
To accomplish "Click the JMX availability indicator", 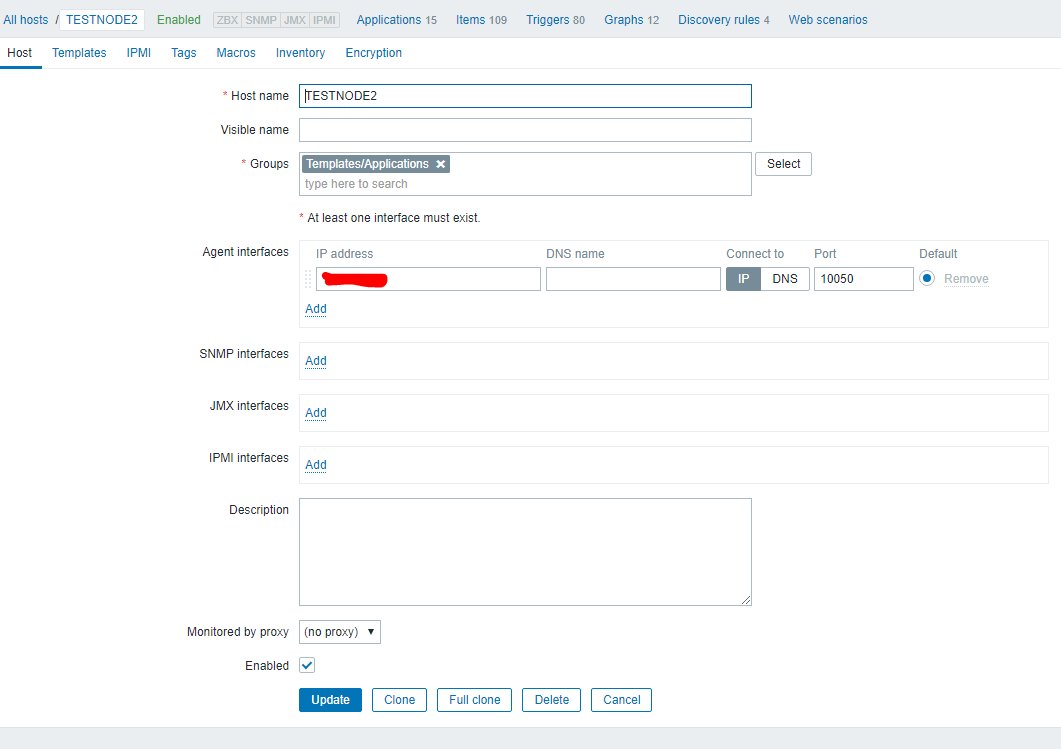I will tap(293, 20).
